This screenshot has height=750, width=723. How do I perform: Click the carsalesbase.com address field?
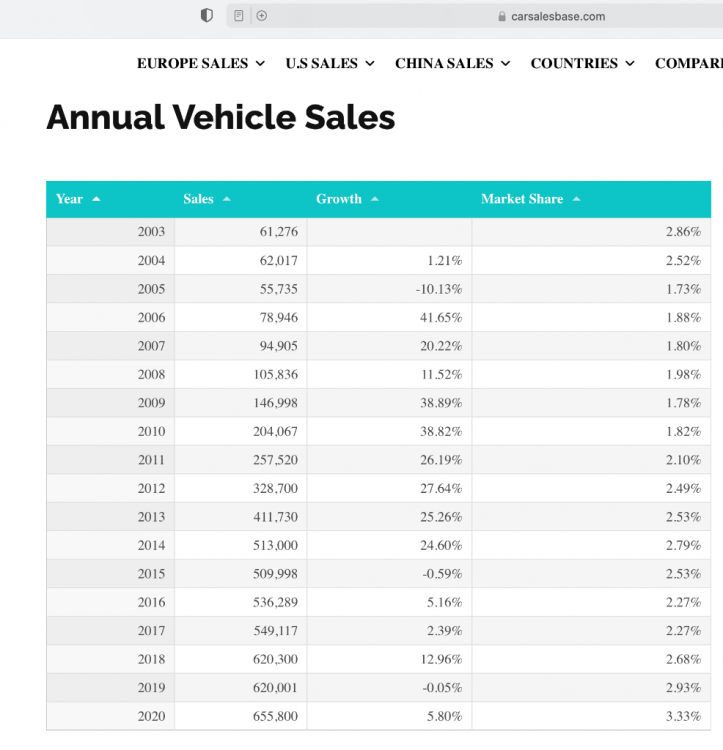[x=557, y=17]
